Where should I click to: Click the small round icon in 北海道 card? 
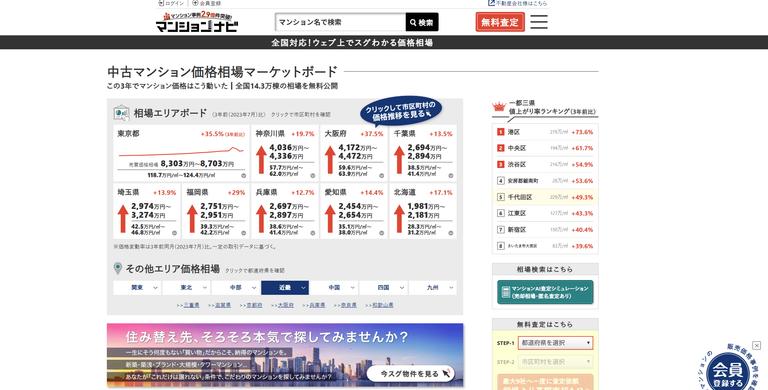[x=451, y=233]
